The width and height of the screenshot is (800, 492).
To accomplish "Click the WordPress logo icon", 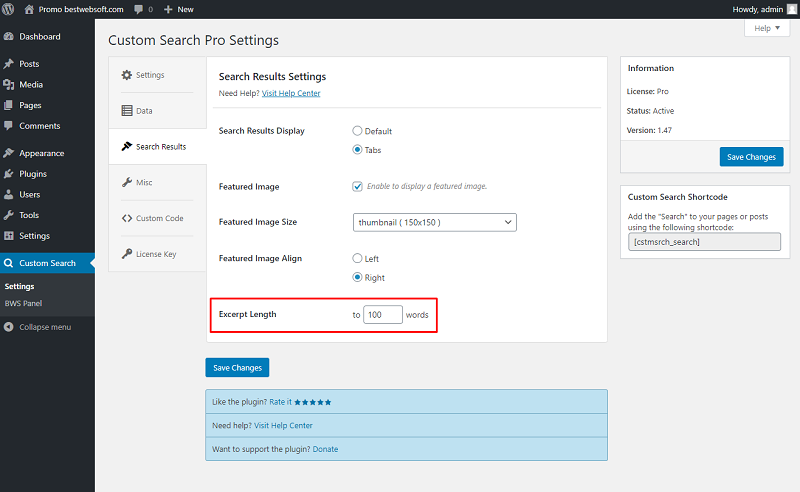I will coord(8,9).
